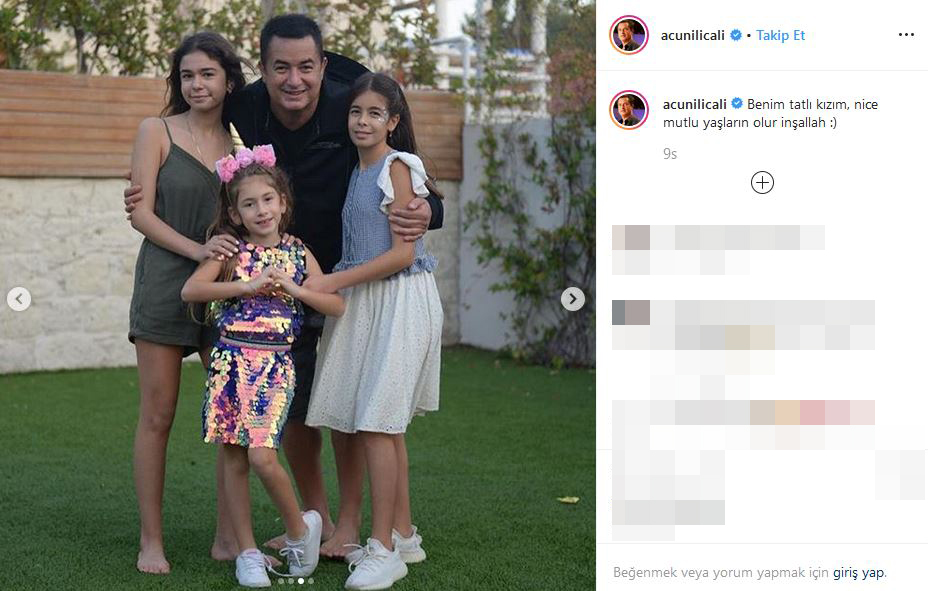The height and width of the screenshot is (591, 928).
Task: Click verified badge beside header username
Action: click(736, 35)
